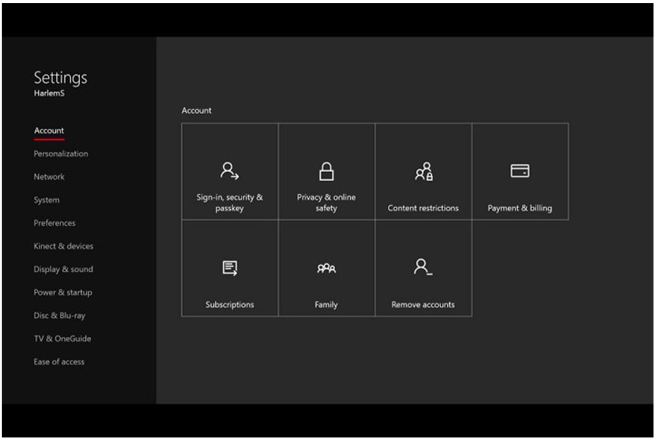664x441 pixels.
Task: Open 'Sign-in, security & passkey' tile label
Action: 230,202
